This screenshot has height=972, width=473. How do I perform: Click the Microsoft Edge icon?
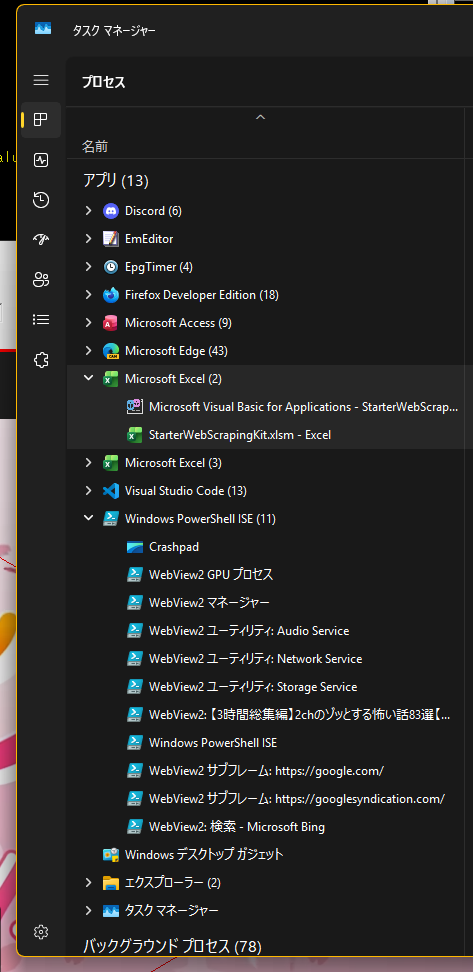coord(110,351)
